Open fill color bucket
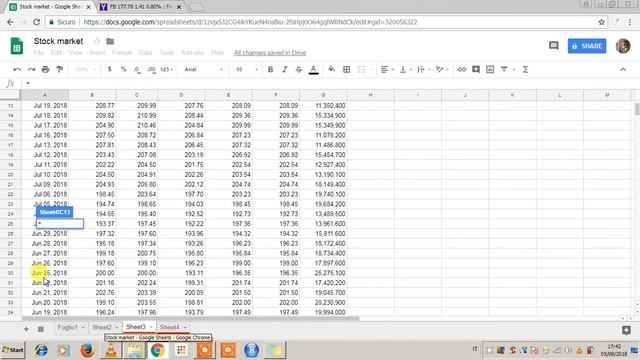The image size is (640, 360). pos(331,69)
